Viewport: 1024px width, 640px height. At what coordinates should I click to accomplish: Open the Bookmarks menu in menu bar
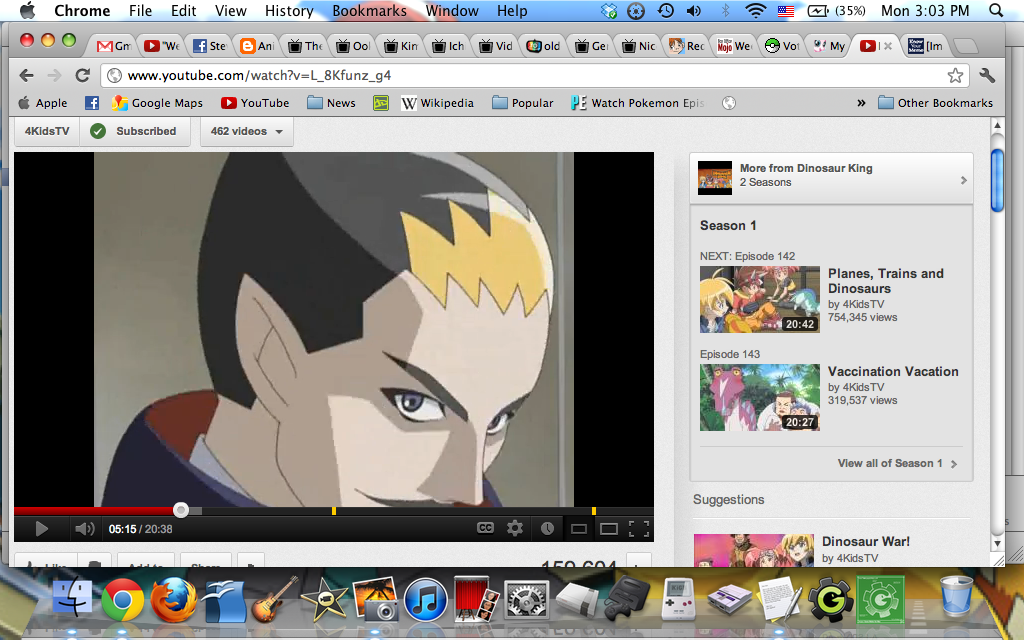369,10
